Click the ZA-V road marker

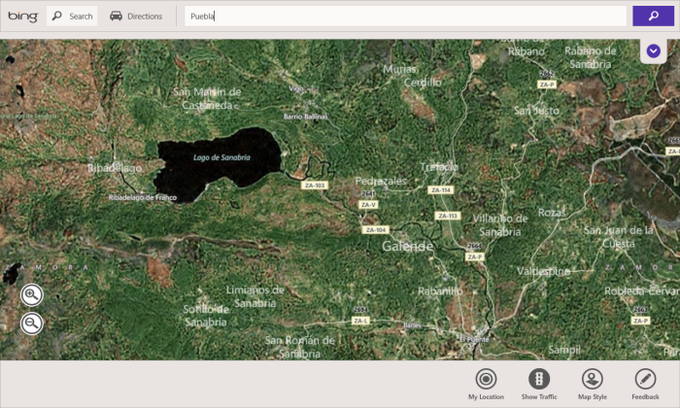[x=368, y=205]
